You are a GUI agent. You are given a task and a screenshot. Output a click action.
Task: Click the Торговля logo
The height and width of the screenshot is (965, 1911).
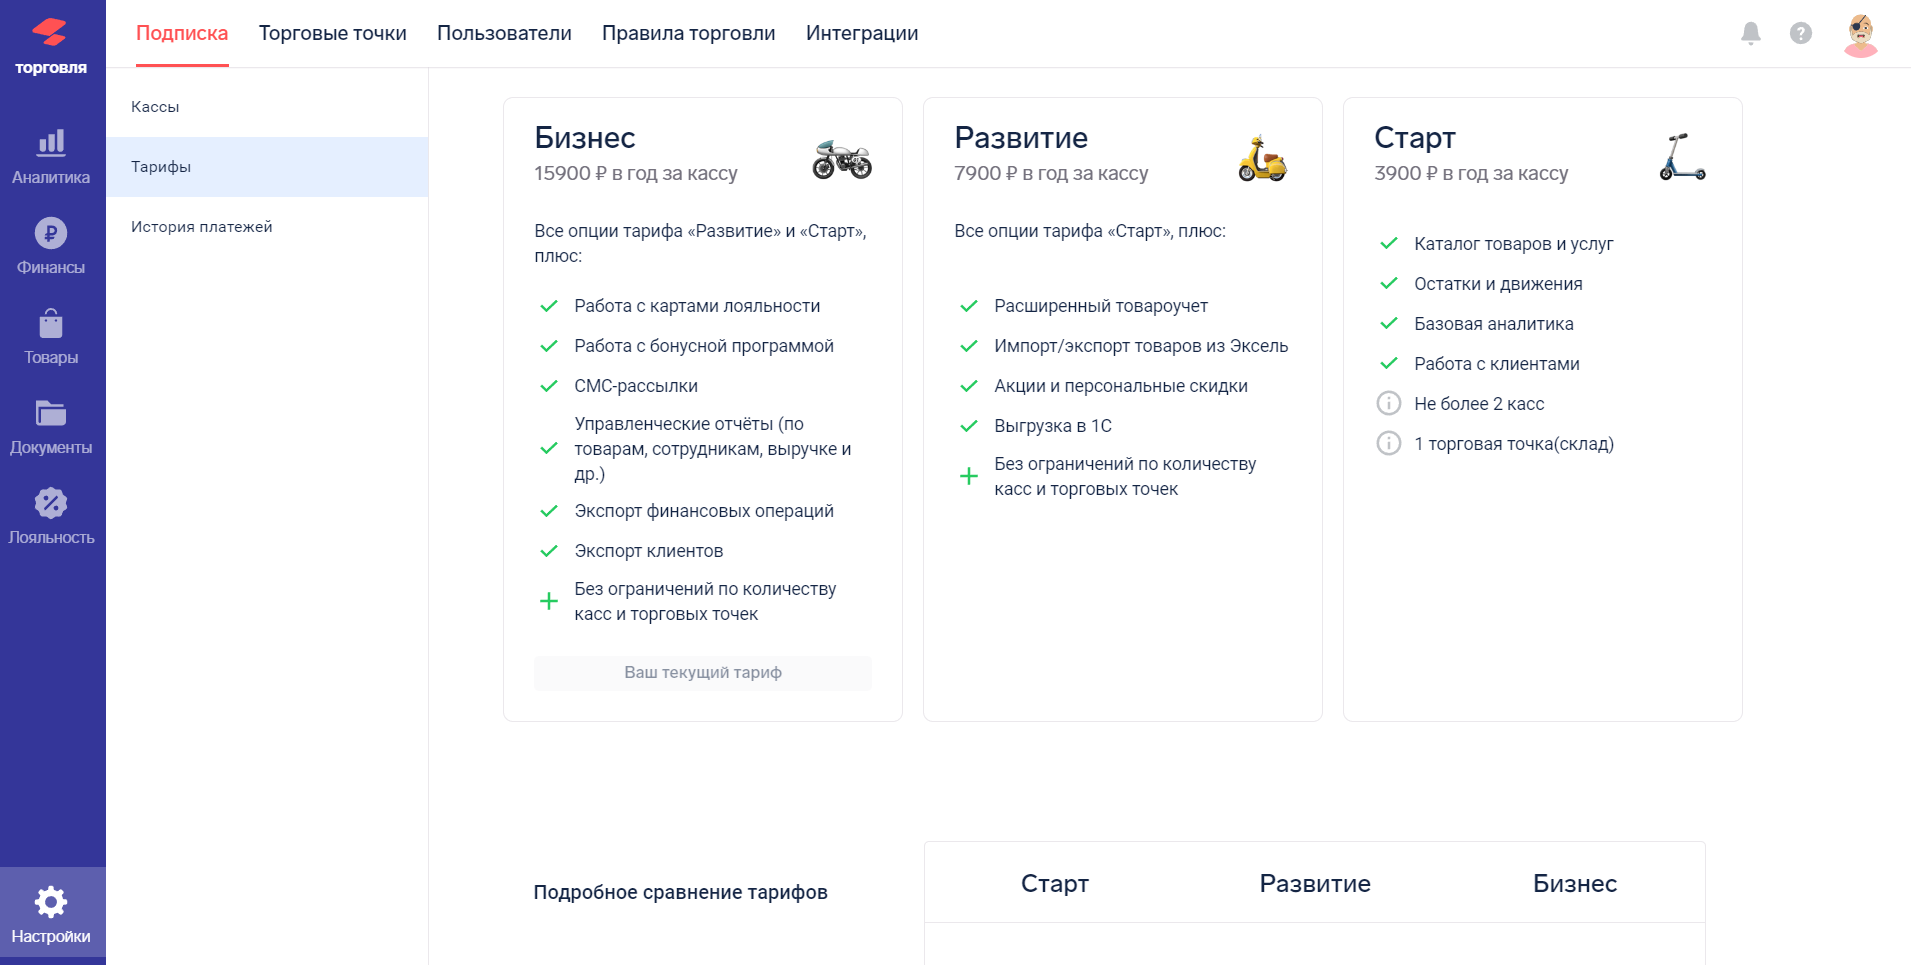[51, 47]
